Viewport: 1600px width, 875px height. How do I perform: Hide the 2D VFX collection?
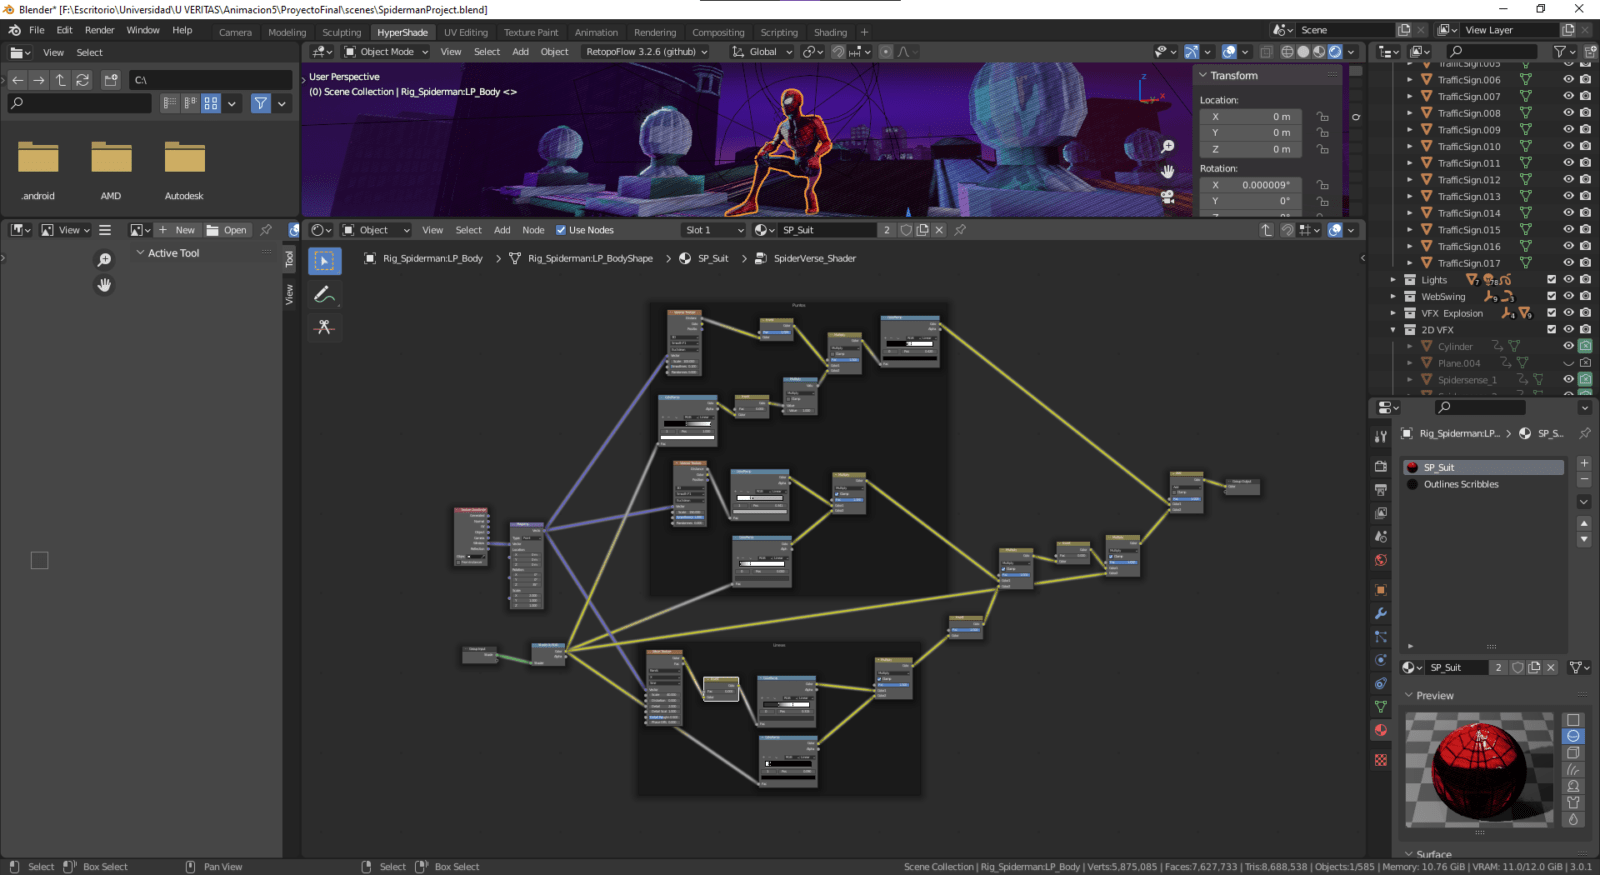[1568, 329]
